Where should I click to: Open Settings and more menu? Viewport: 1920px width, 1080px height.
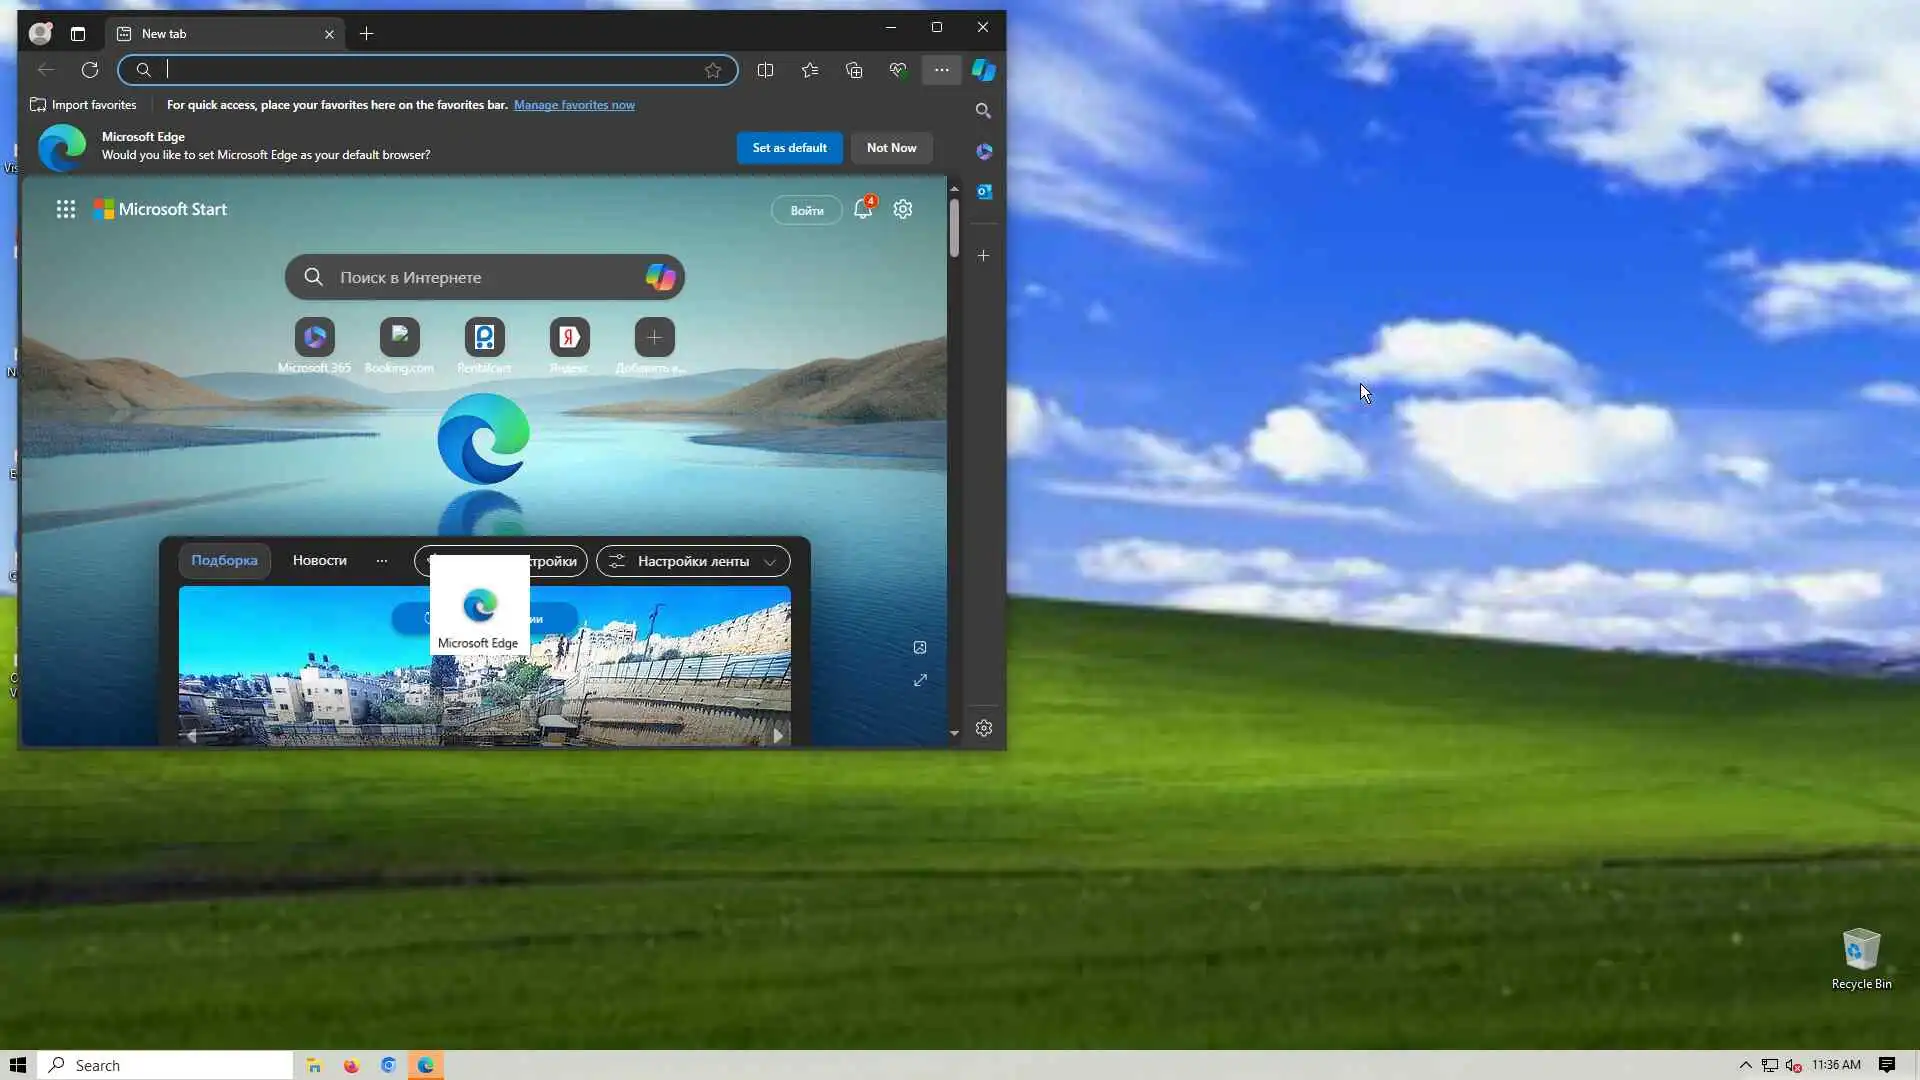pos(941,70)
